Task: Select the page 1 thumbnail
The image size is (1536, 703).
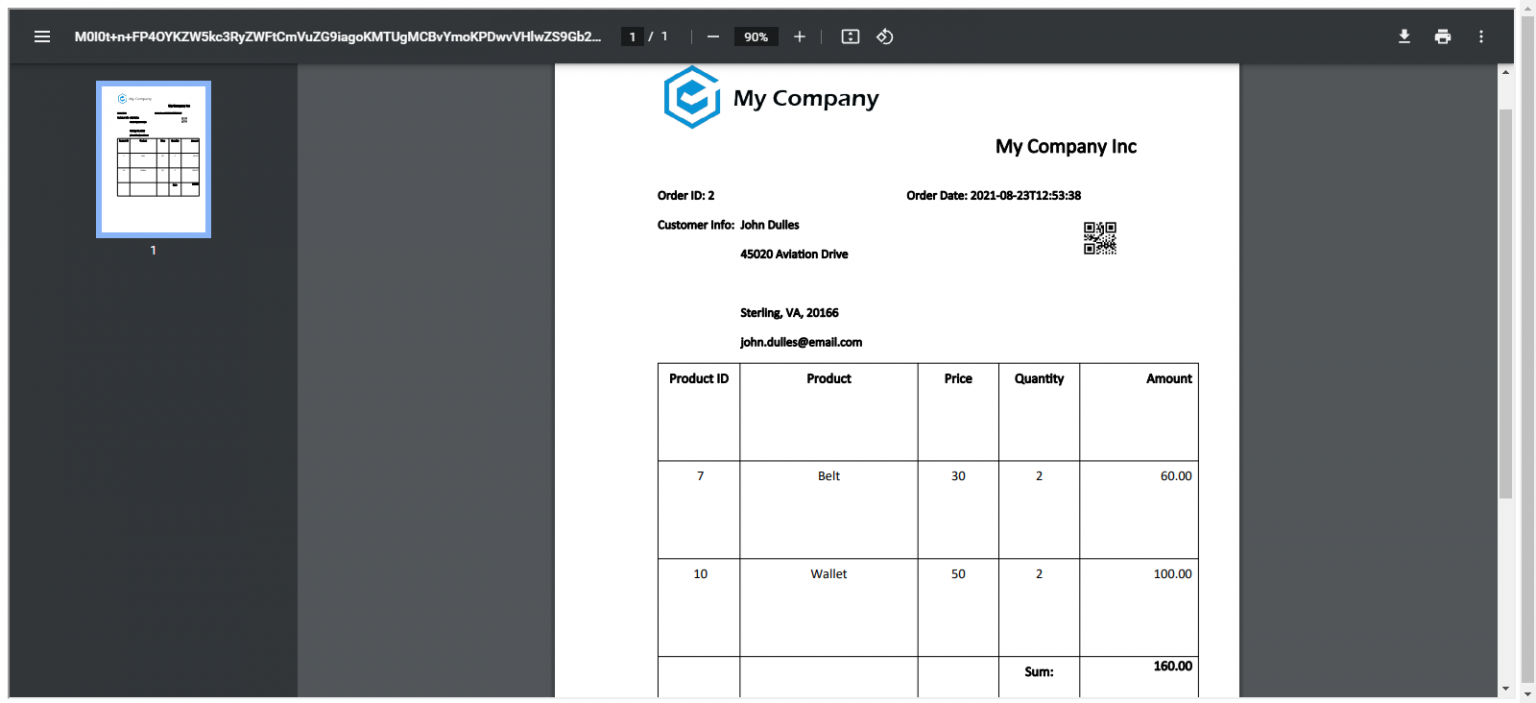Action: point(153,159)
